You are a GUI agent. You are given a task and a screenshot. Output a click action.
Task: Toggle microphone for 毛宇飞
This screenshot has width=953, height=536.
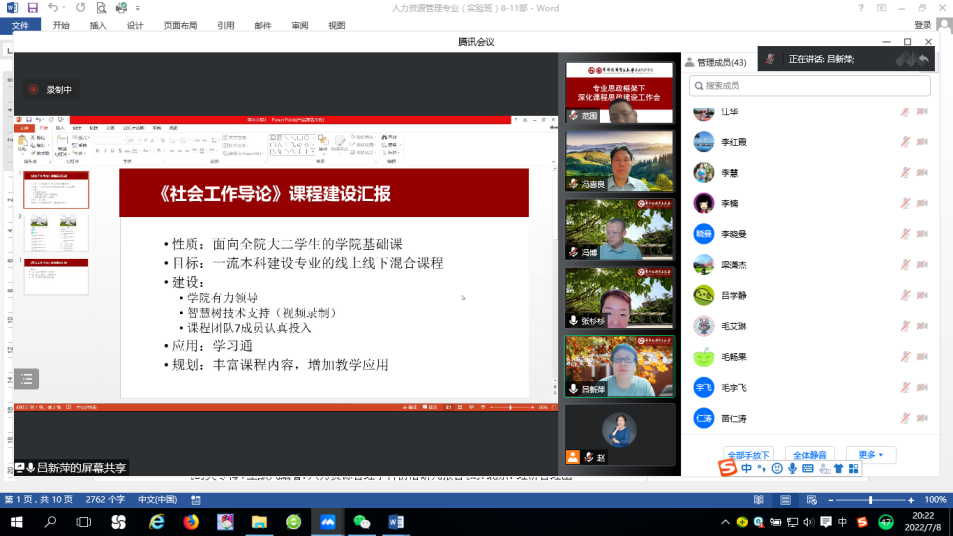pos(904,388)
